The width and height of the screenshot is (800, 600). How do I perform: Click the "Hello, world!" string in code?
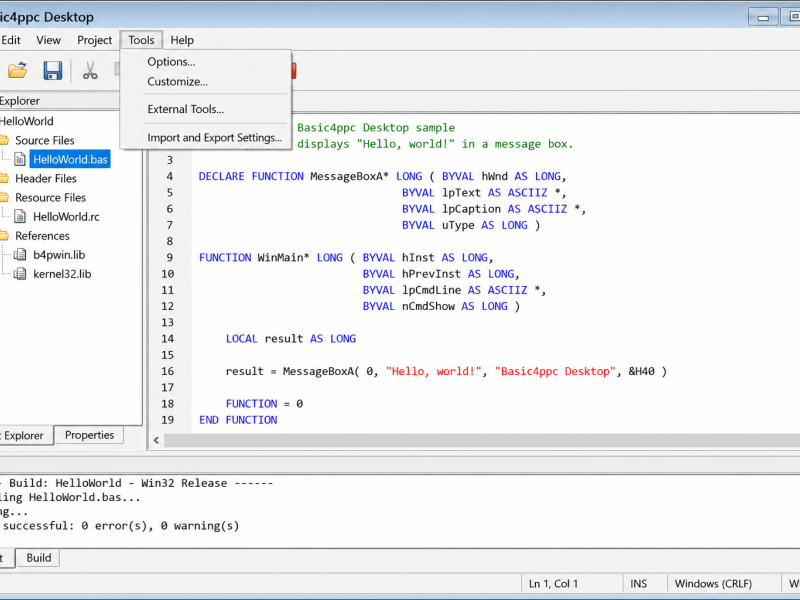434,371
